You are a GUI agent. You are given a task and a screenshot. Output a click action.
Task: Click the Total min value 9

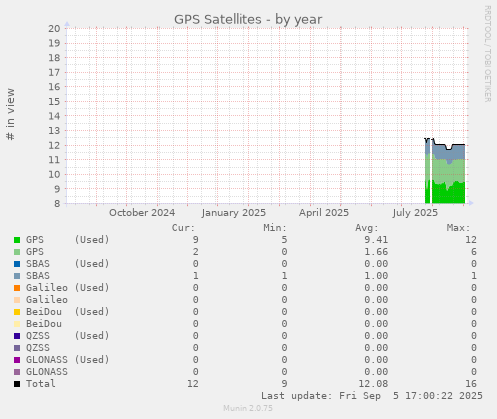tap(284, 384)
